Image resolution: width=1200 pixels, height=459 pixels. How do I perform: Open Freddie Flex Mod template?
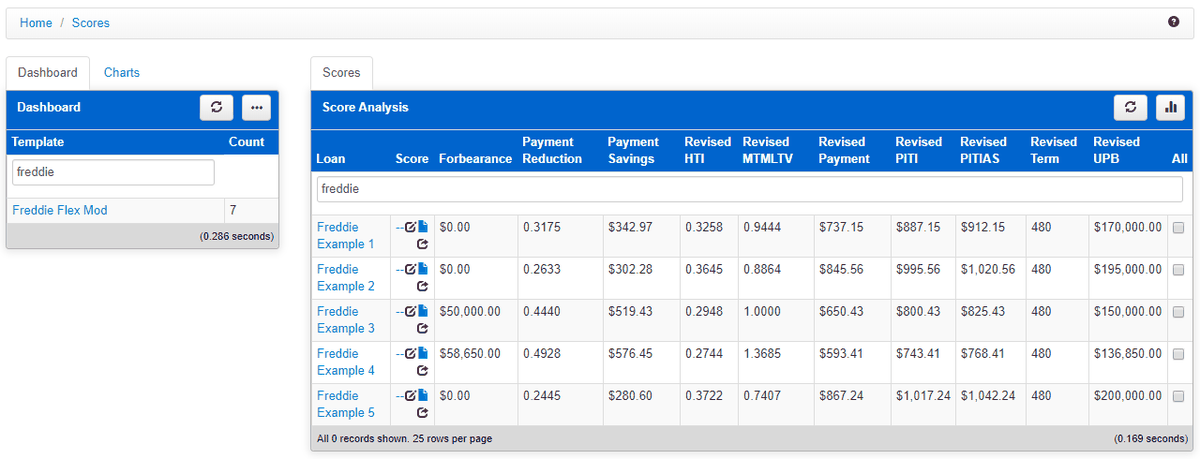coord(60,210)
